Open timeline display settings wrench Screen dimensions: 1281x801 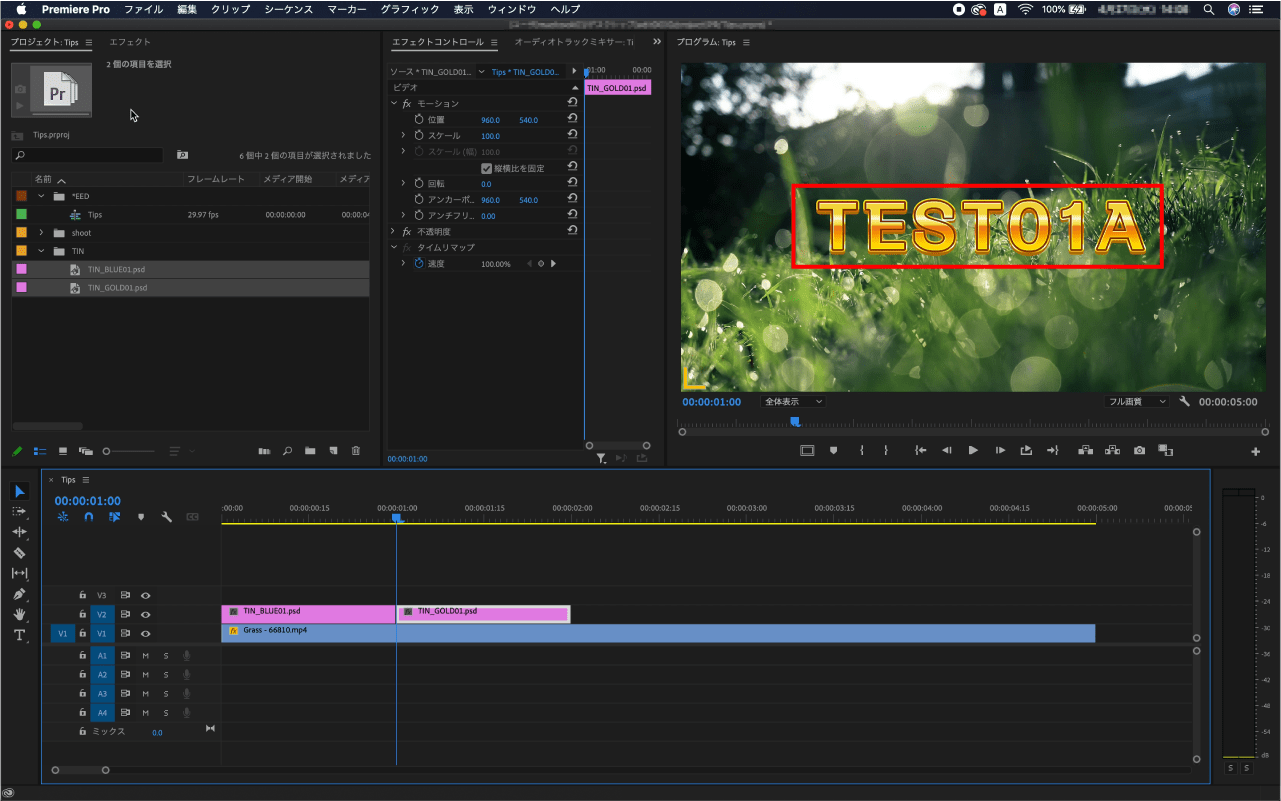167,517
